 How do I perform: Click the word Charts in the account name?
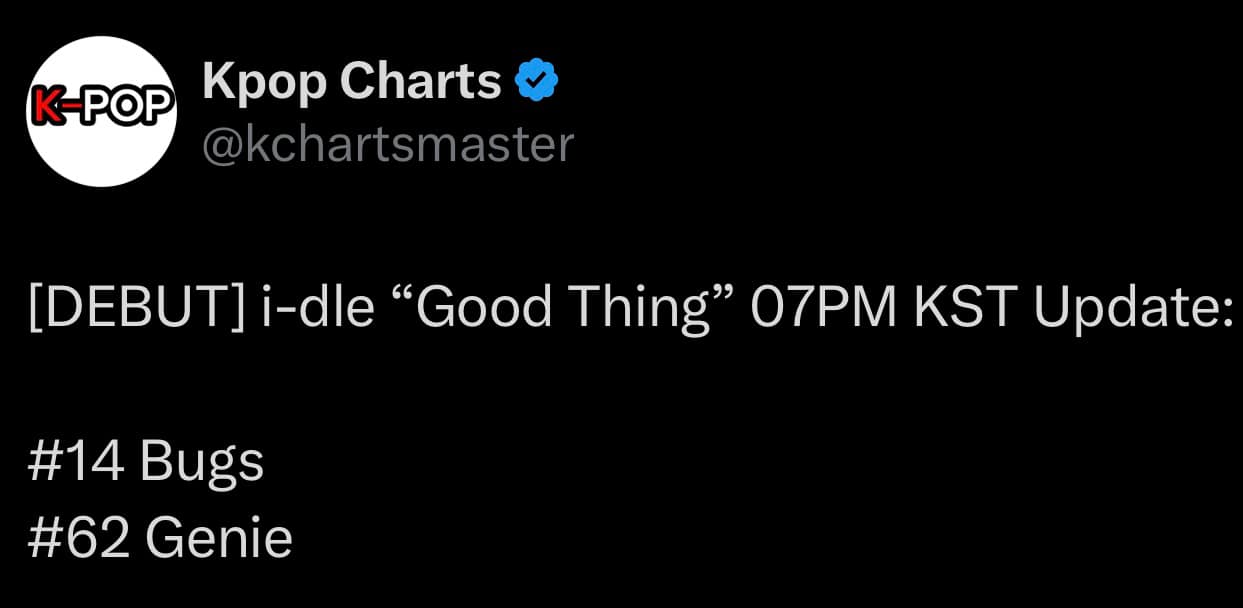point(420,82)
